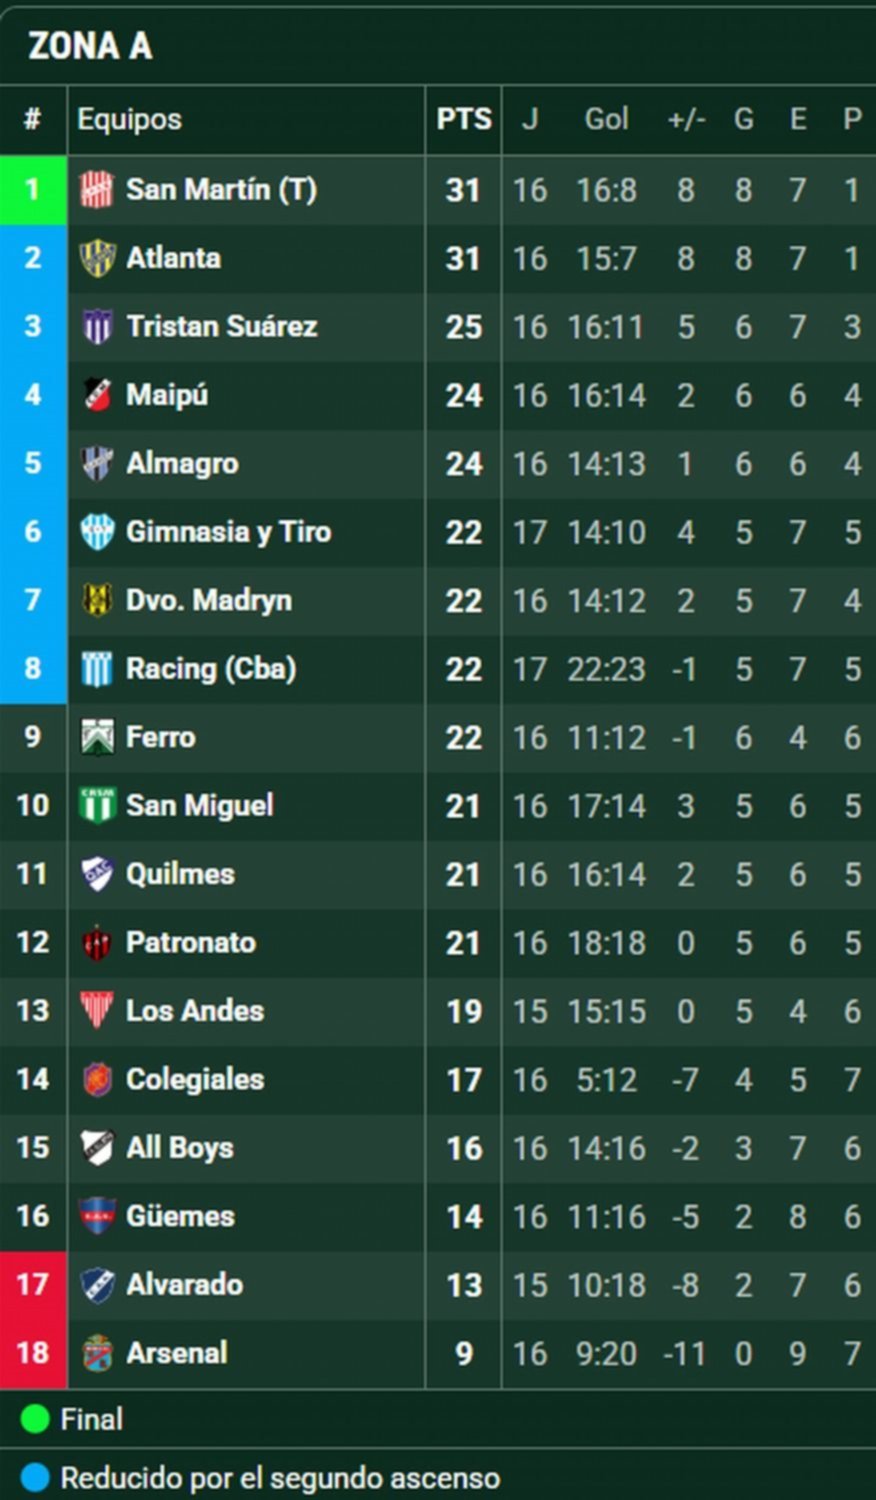
Task: Click the Ferro club logo
Action: (97, 737)
